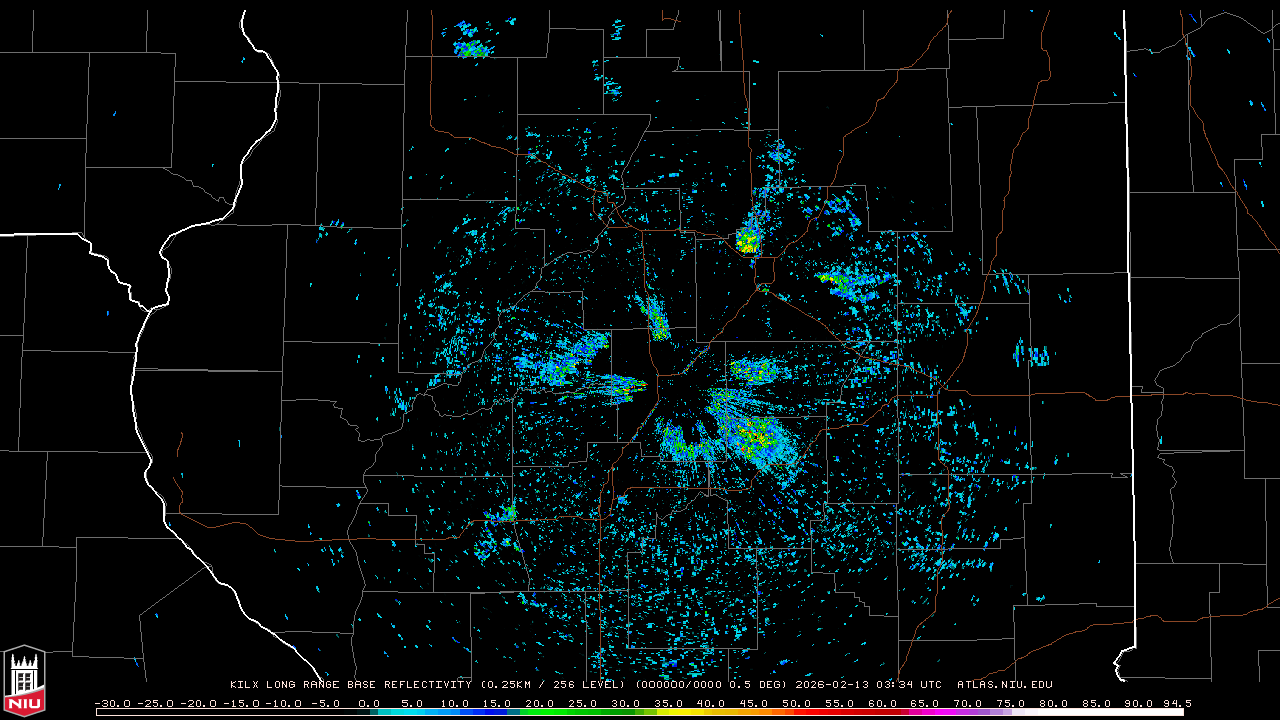The height and width of the screenshot is (720, 1280).
Task: Click the narrow echo band just north of radar center
Action: (656, 318)
